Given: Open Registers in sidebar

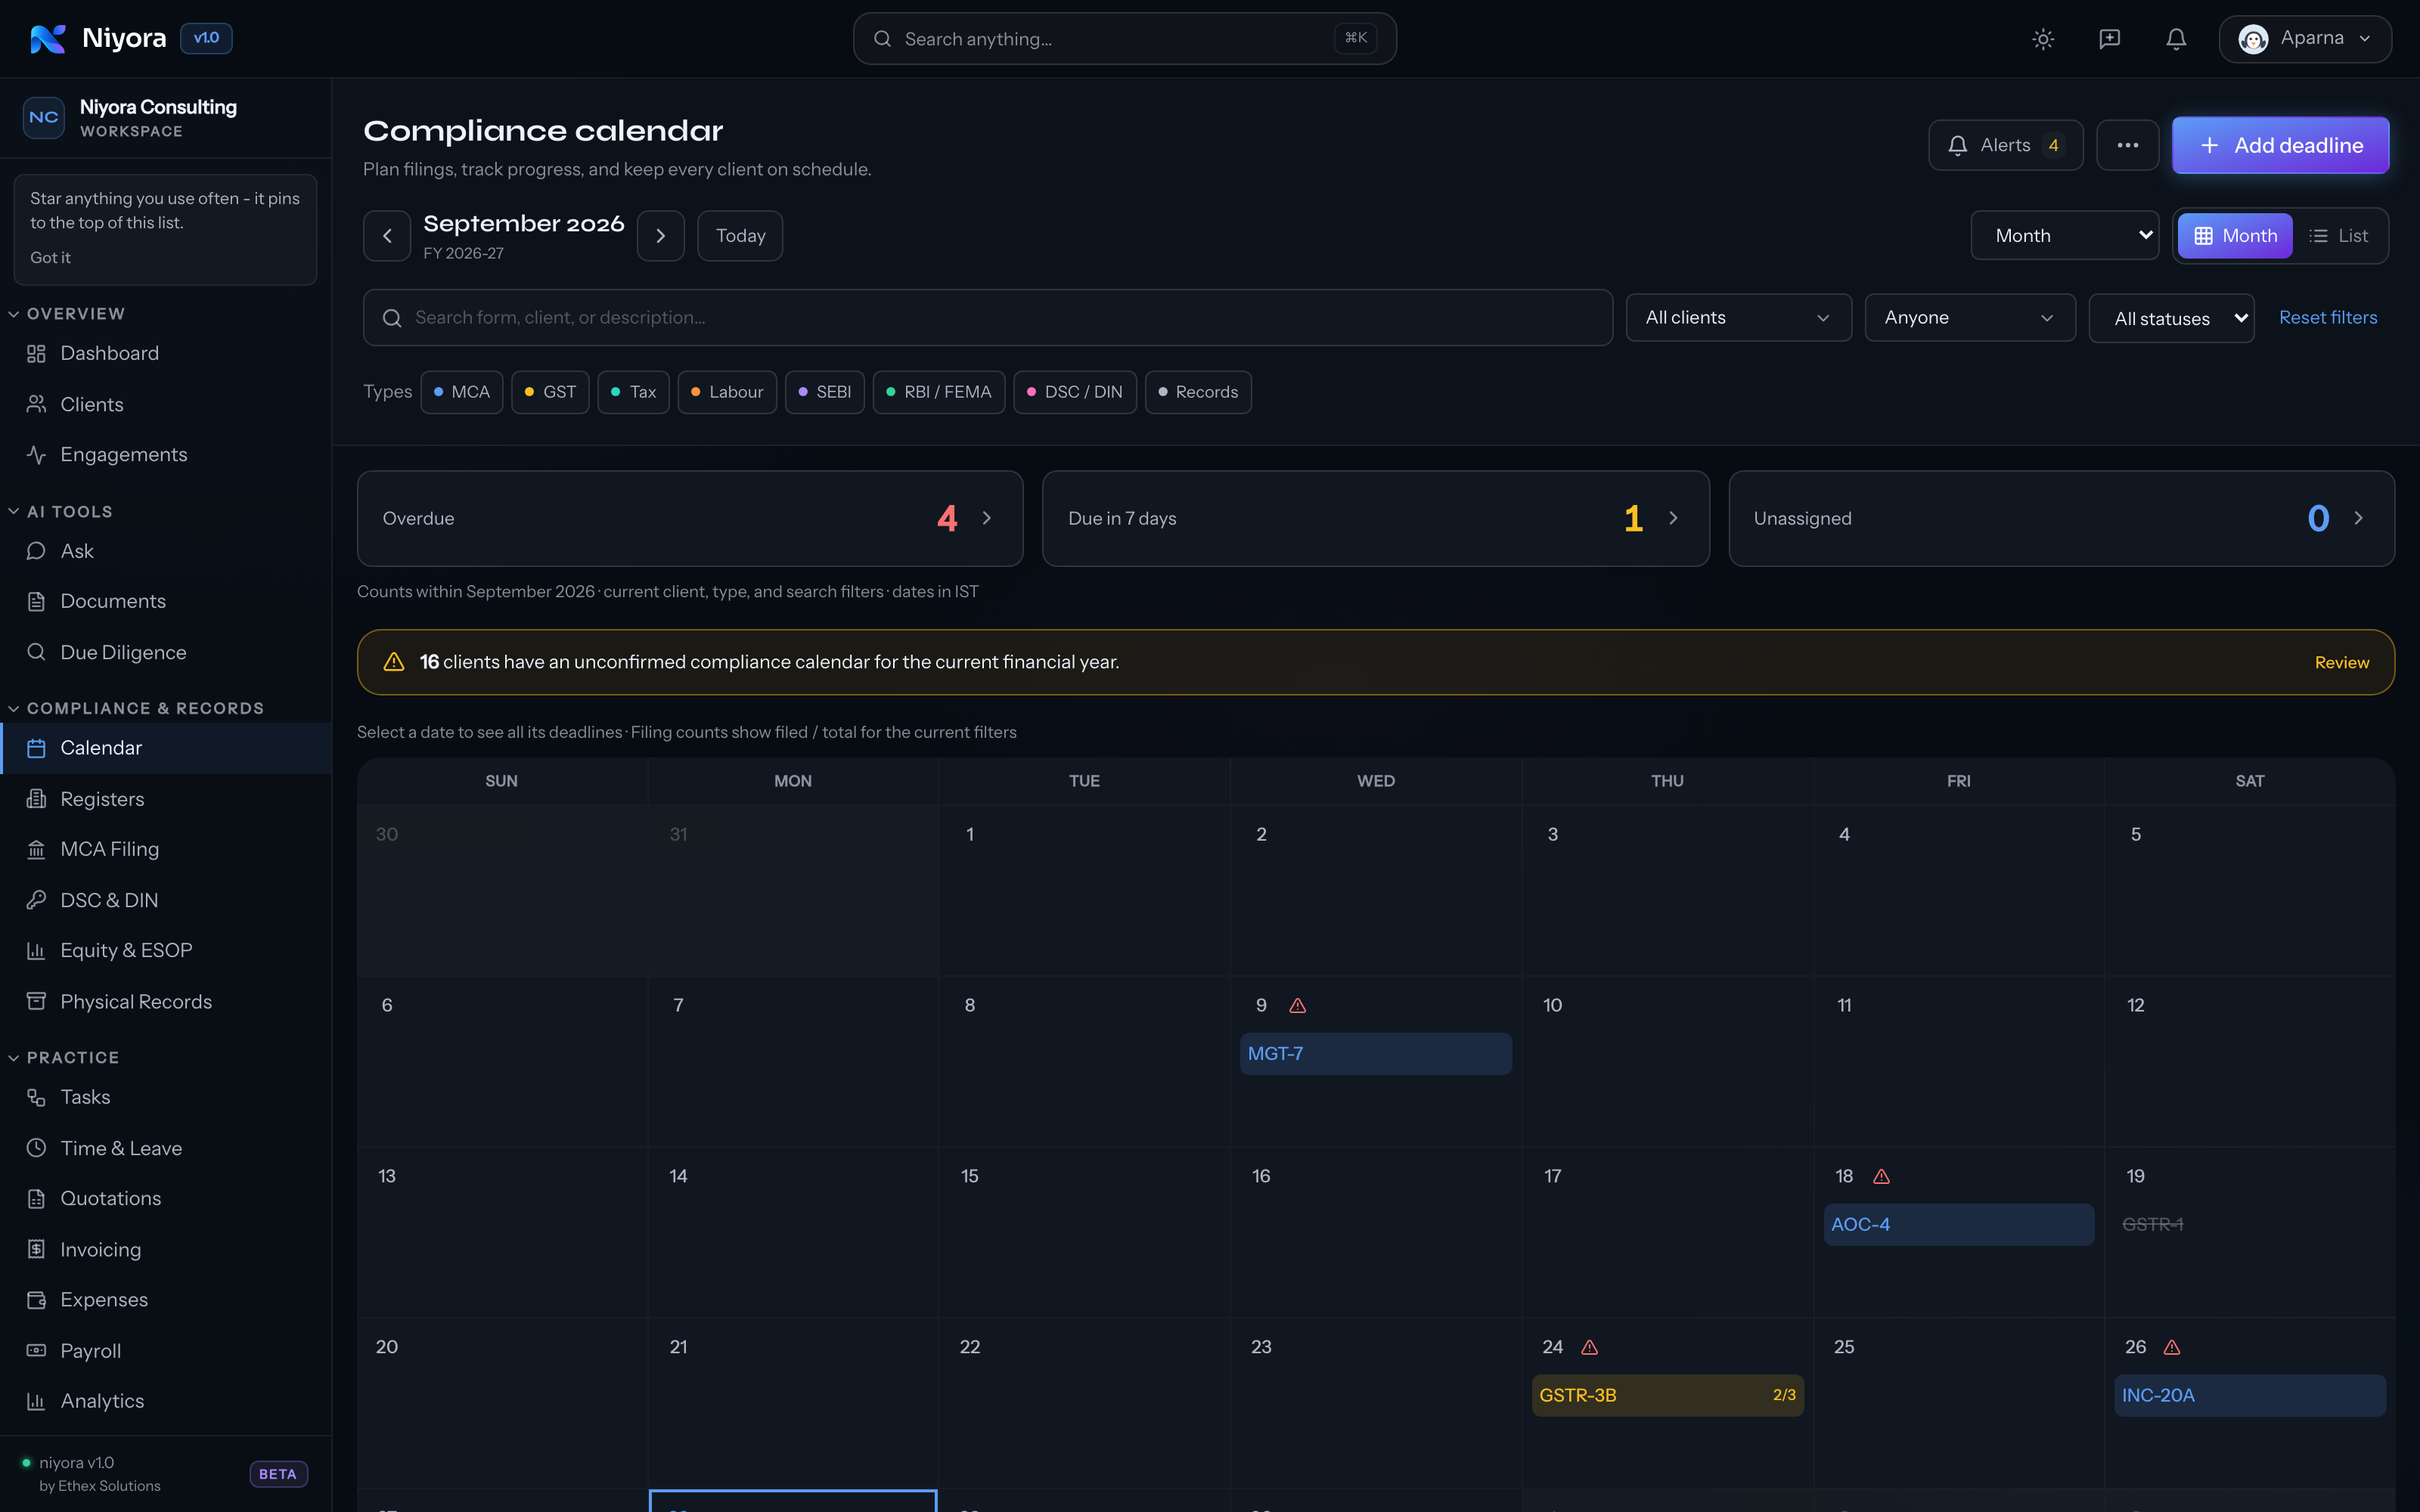Looking at the screenshot, I should click(x=166, y=798).
